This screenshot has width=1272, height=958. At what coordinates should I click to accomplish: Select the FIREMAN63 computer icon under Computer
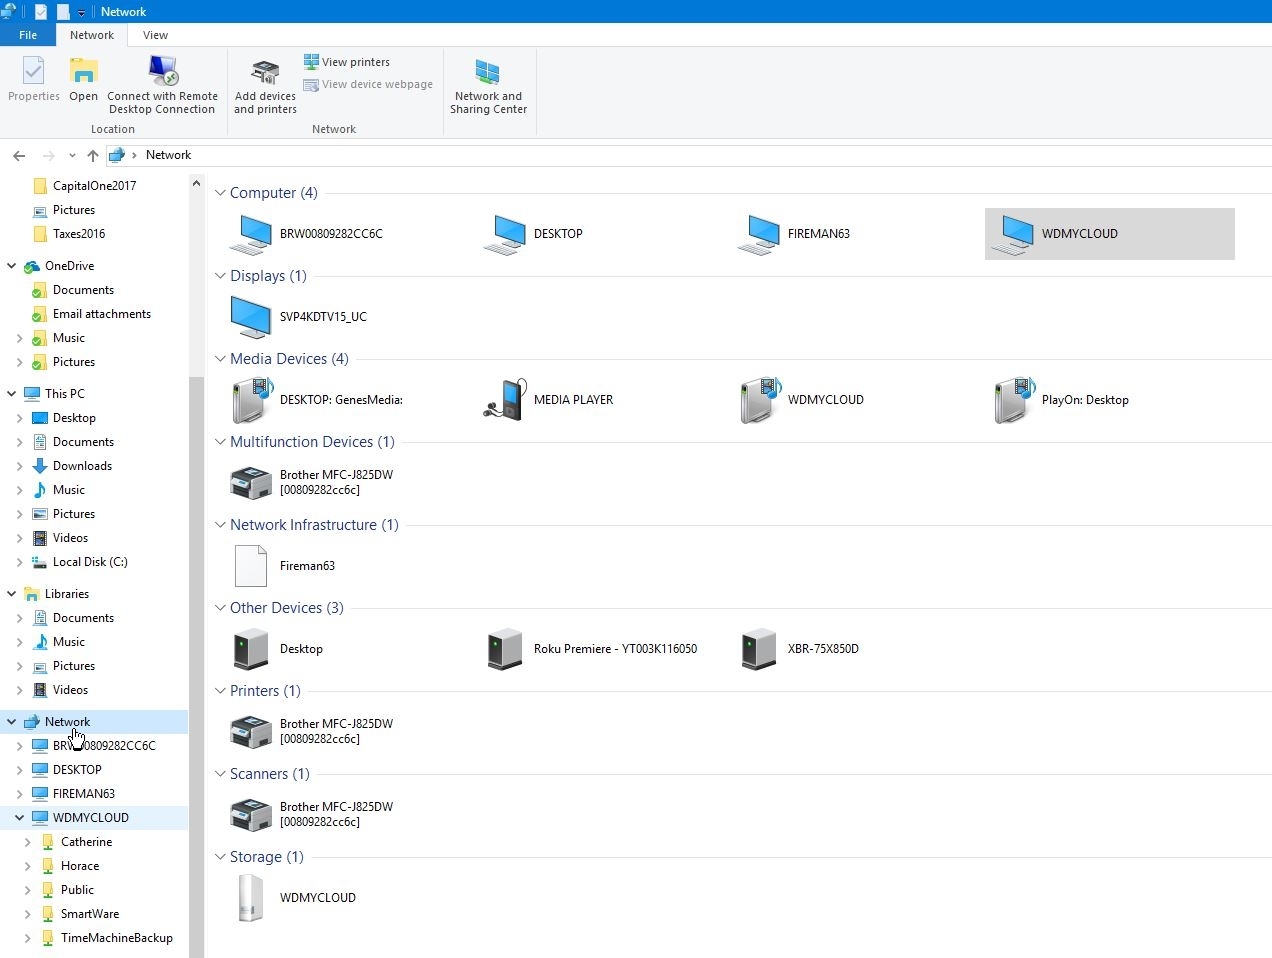tap(758, 234)
